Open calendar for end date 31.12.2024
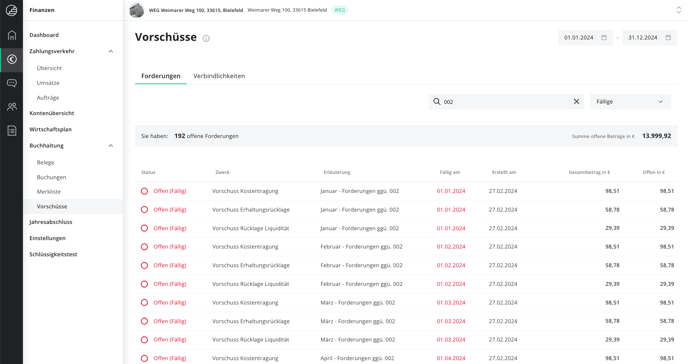688x364 pixels. tap(668, 38)
